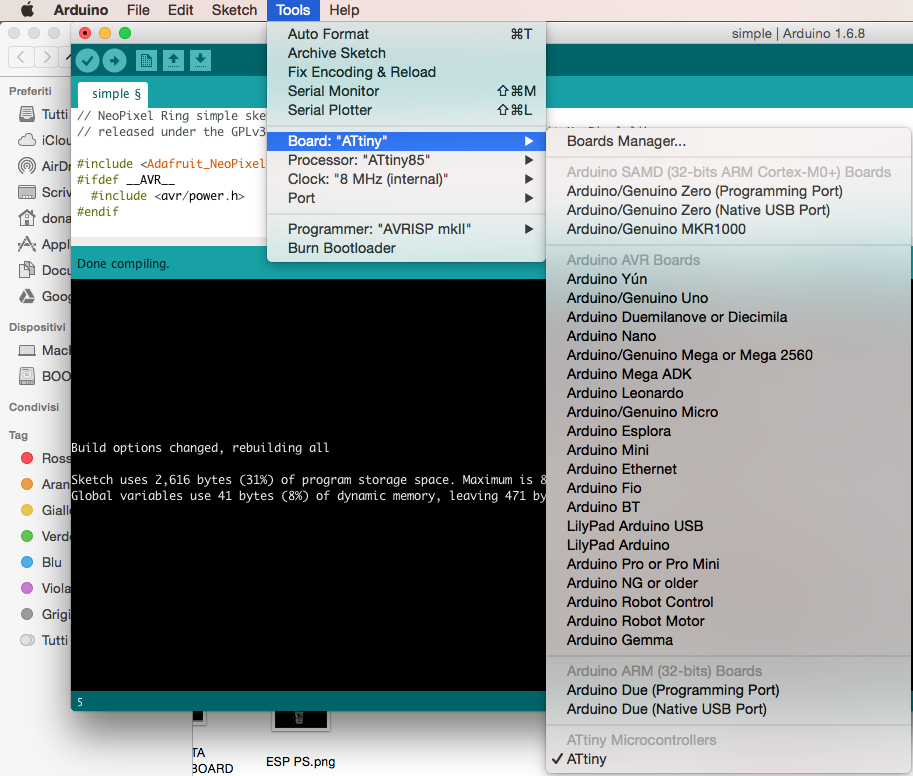Select Arduino Leonardo board
The height and width of the screenshot is (776, 913).
(728, 393)
